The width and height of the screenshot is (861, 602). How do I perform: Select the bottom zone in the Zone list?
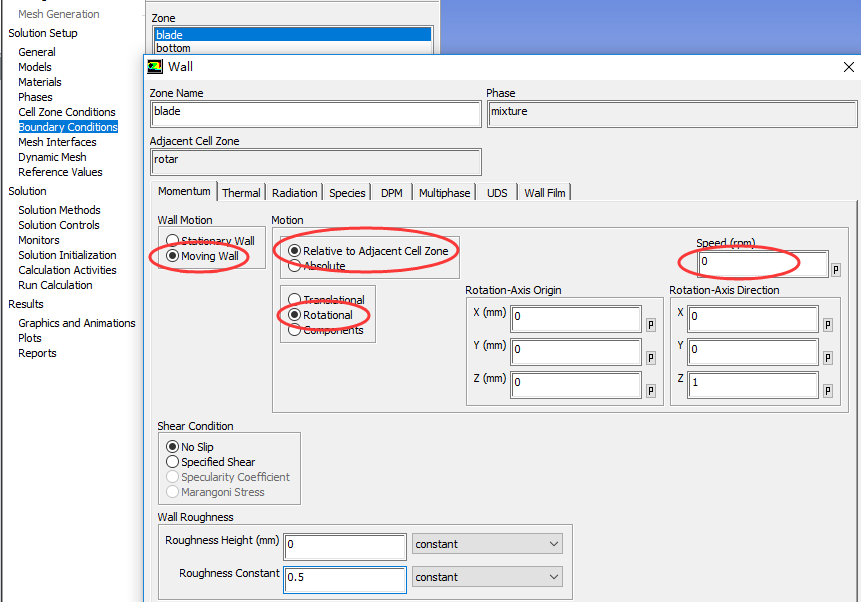click(x=293, y=48)
